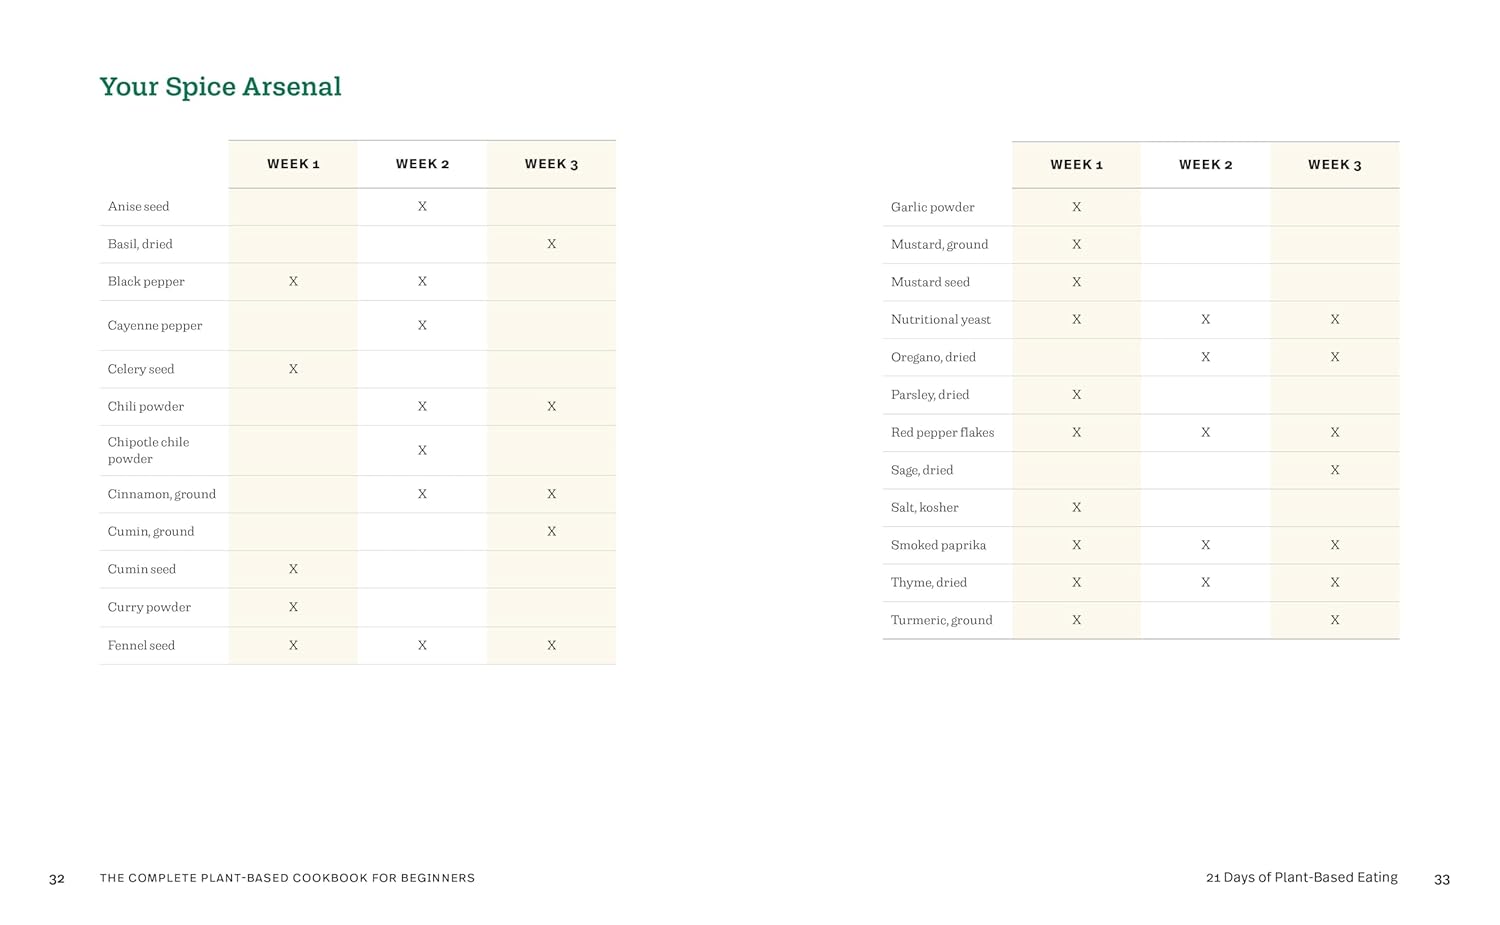Click the page number 33

click(1441, 879)
